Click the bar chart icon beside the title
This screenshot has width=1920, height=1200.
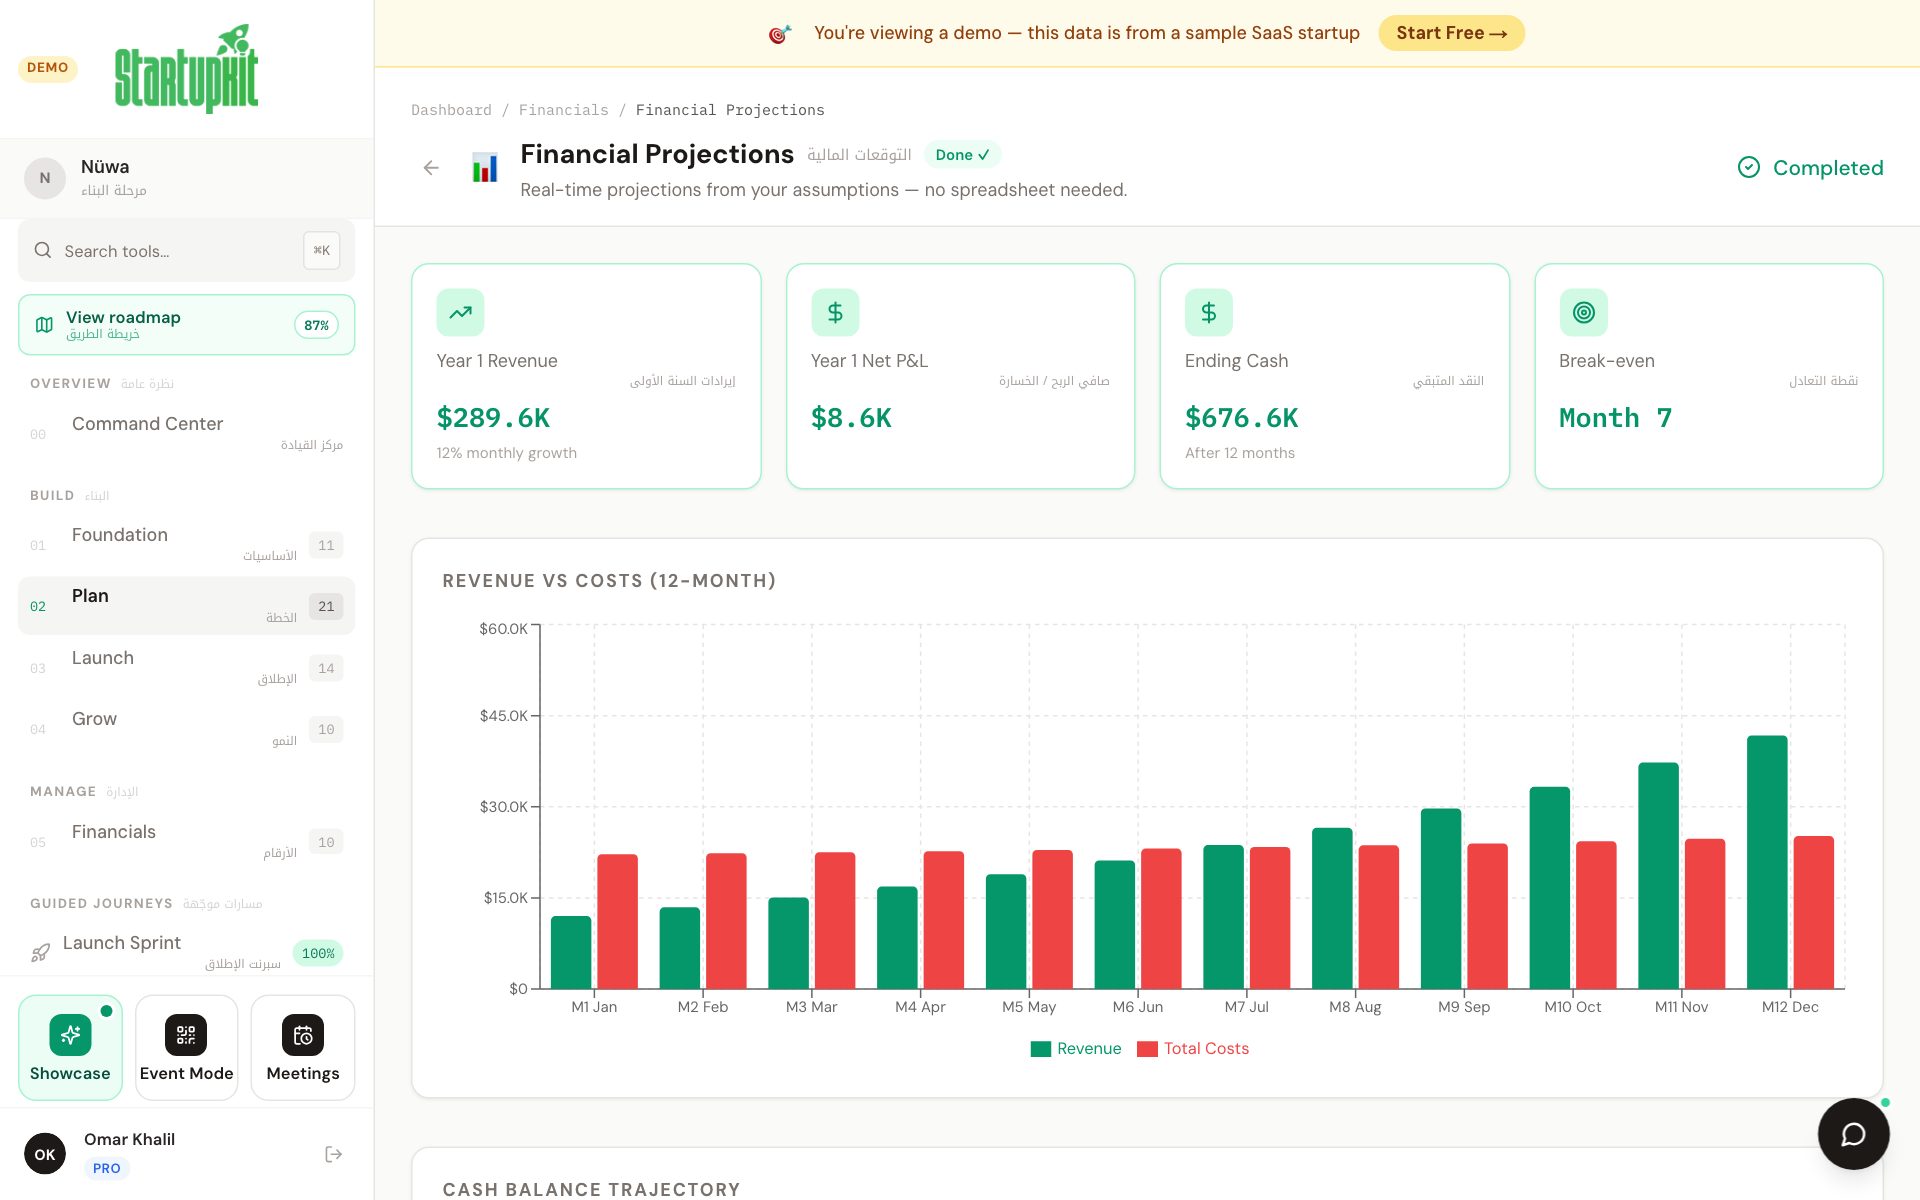click(485, 168)
